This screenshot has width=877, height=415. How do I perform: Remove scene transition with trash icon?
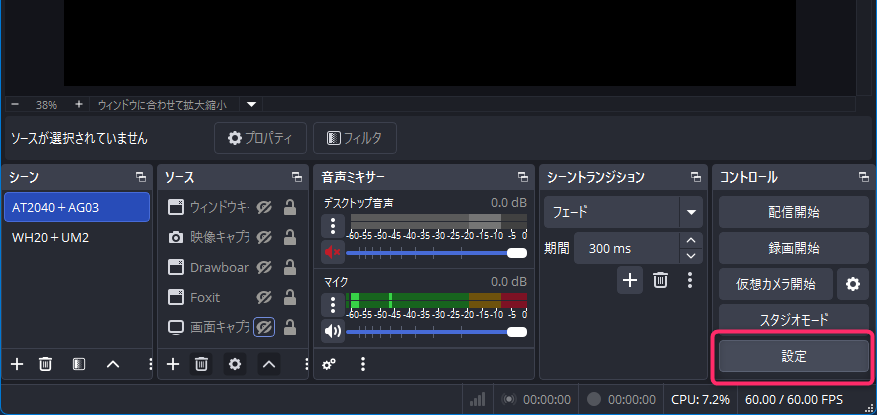pyautogui.click(x=660, y=280)
